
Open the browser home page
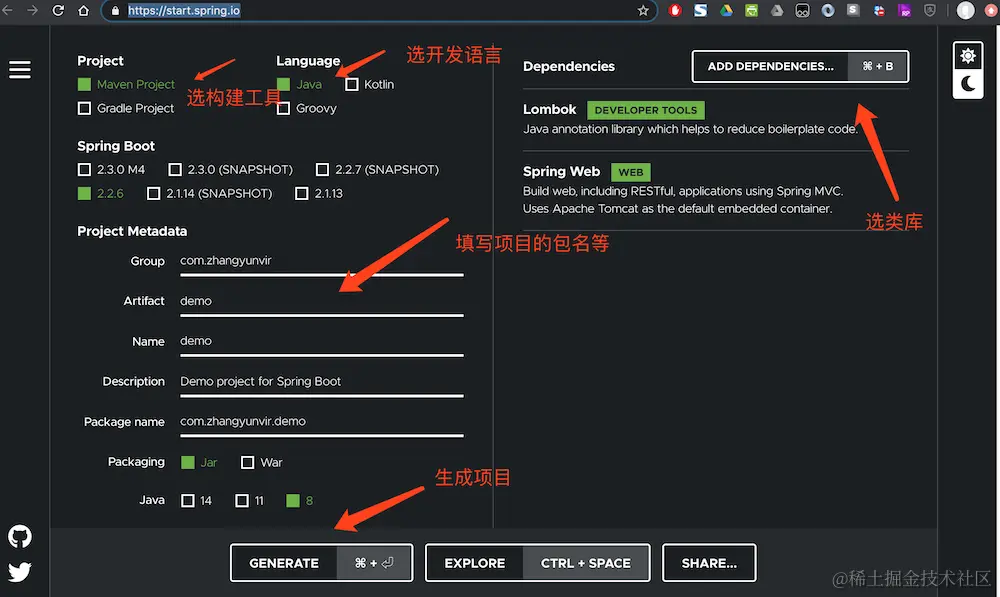(84, 10)
